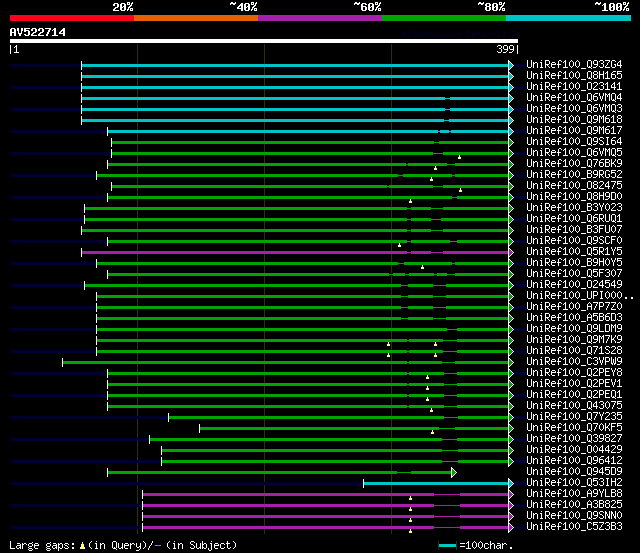Select UniRef100_Q6RUQ1 label
The width and height of the screenshot is (640, 553).
pyautogui.click(x=574, y=219)
